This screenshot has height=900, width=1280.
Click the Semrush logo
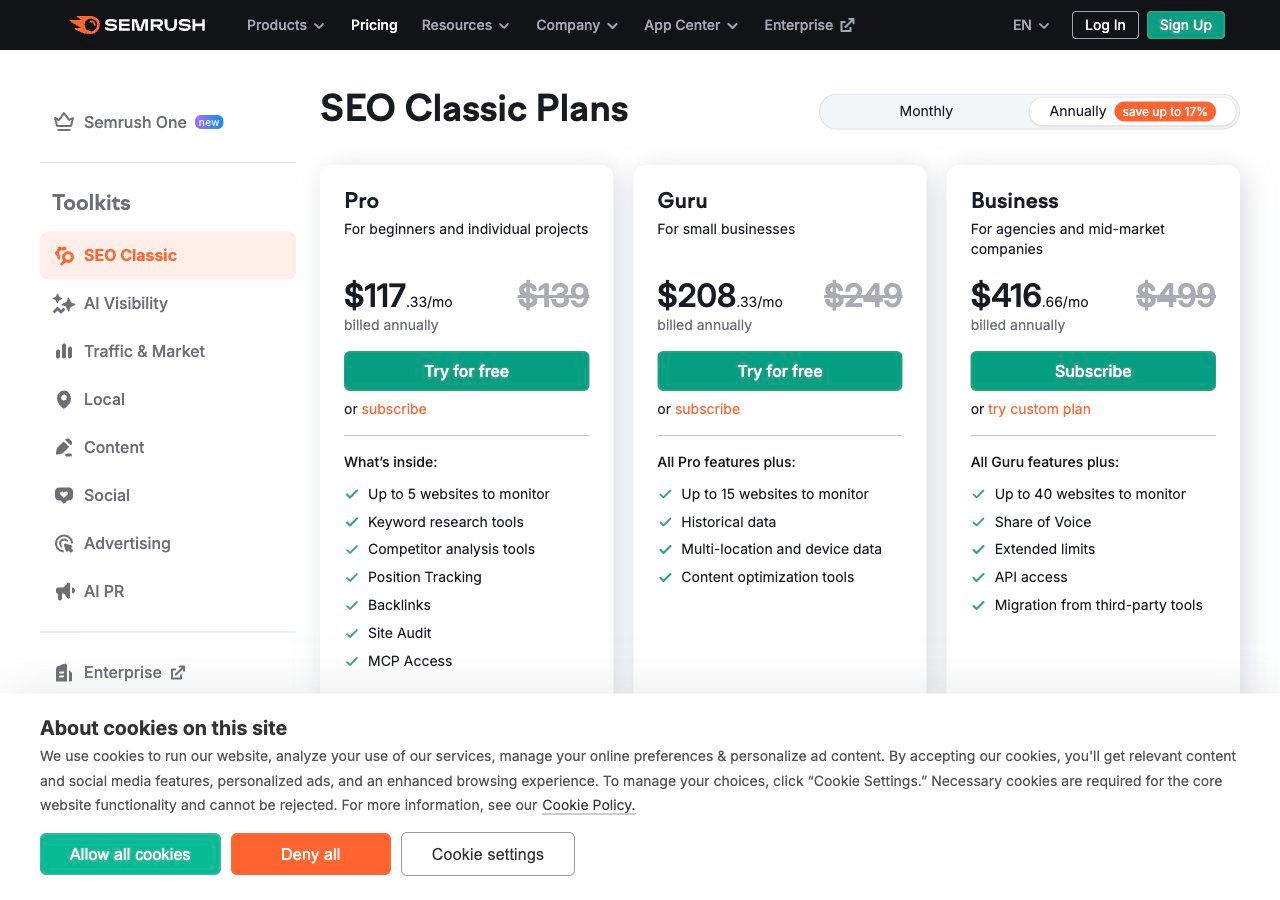tap(137, 25)
